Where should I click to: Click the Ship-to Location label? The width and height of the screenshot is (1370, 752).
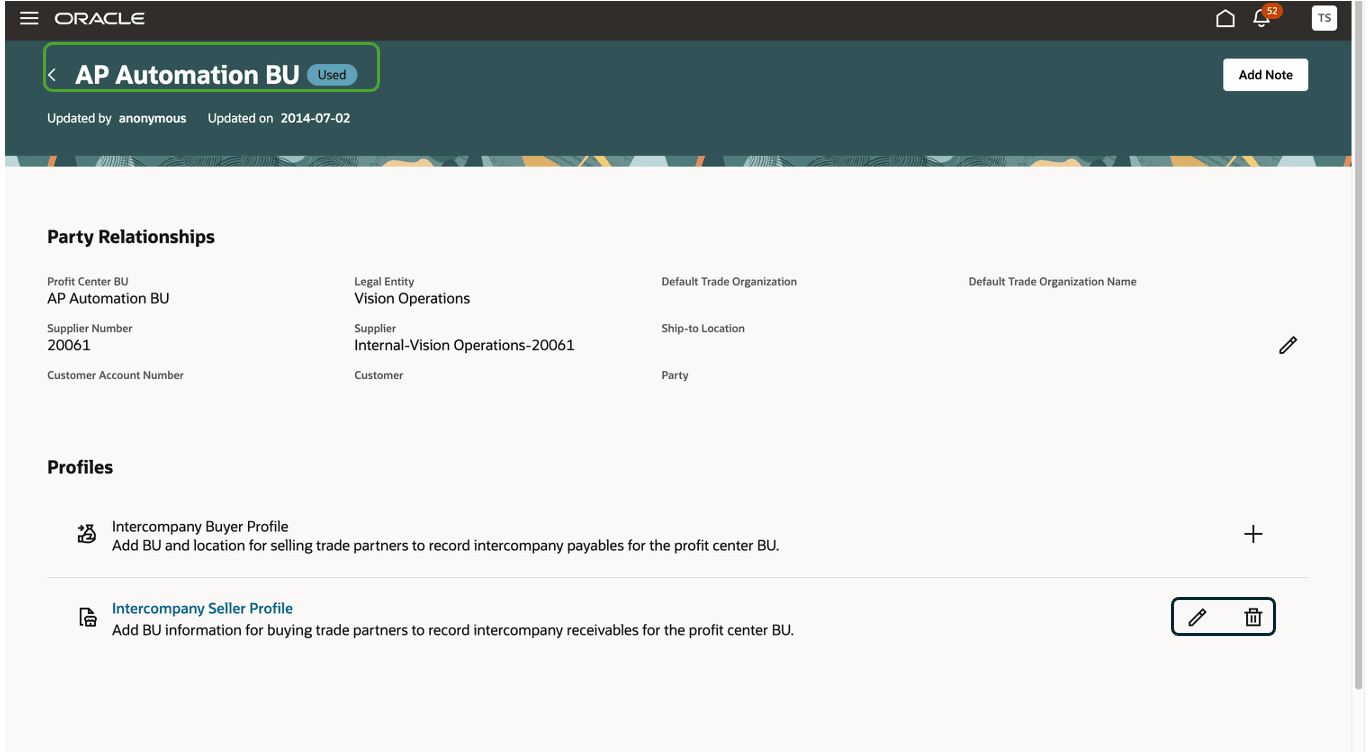click(703, 328)
